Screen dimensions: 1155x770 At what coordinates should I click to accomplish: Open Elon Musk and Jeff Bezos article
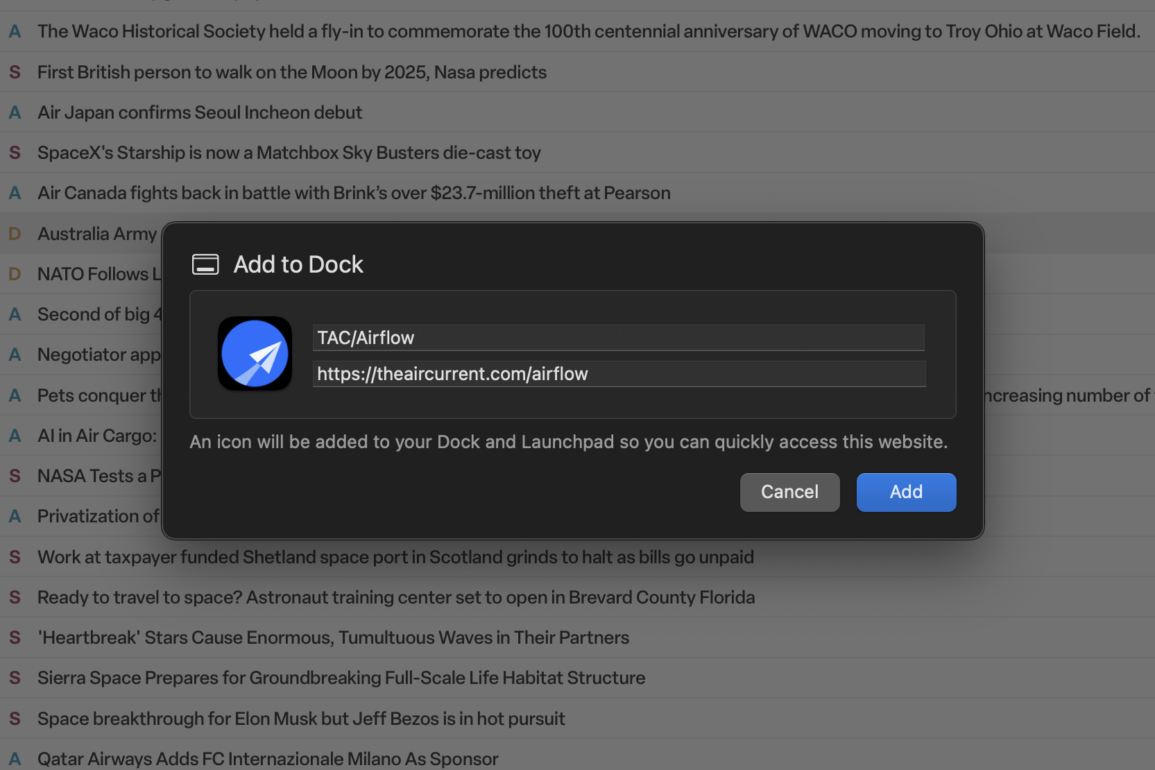coord(301,718)
